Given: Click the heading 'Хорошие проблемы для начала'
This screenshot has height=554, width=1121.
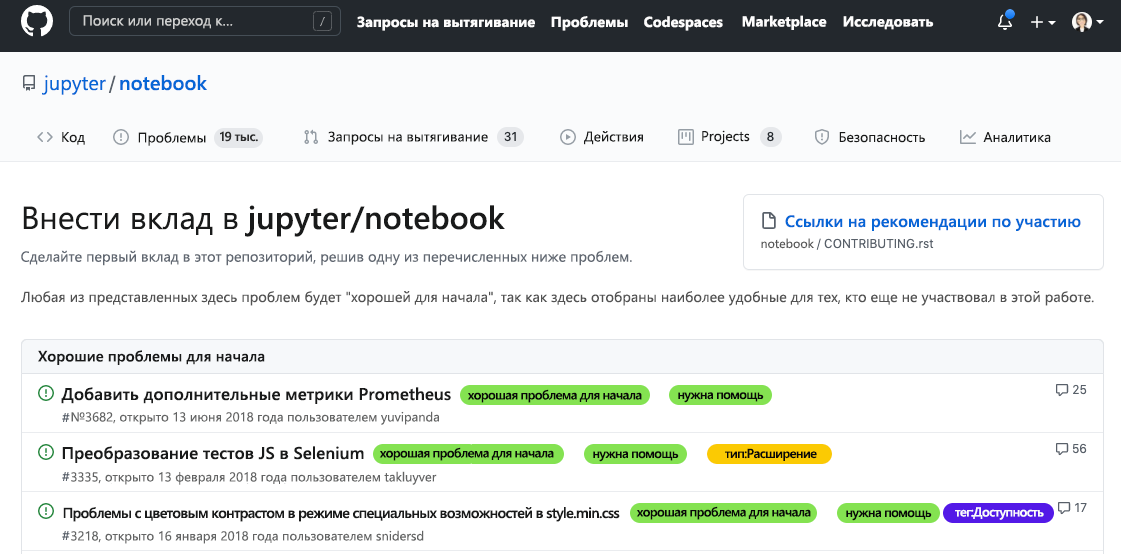Looking at the screenshot, I should tap(152, 356).
